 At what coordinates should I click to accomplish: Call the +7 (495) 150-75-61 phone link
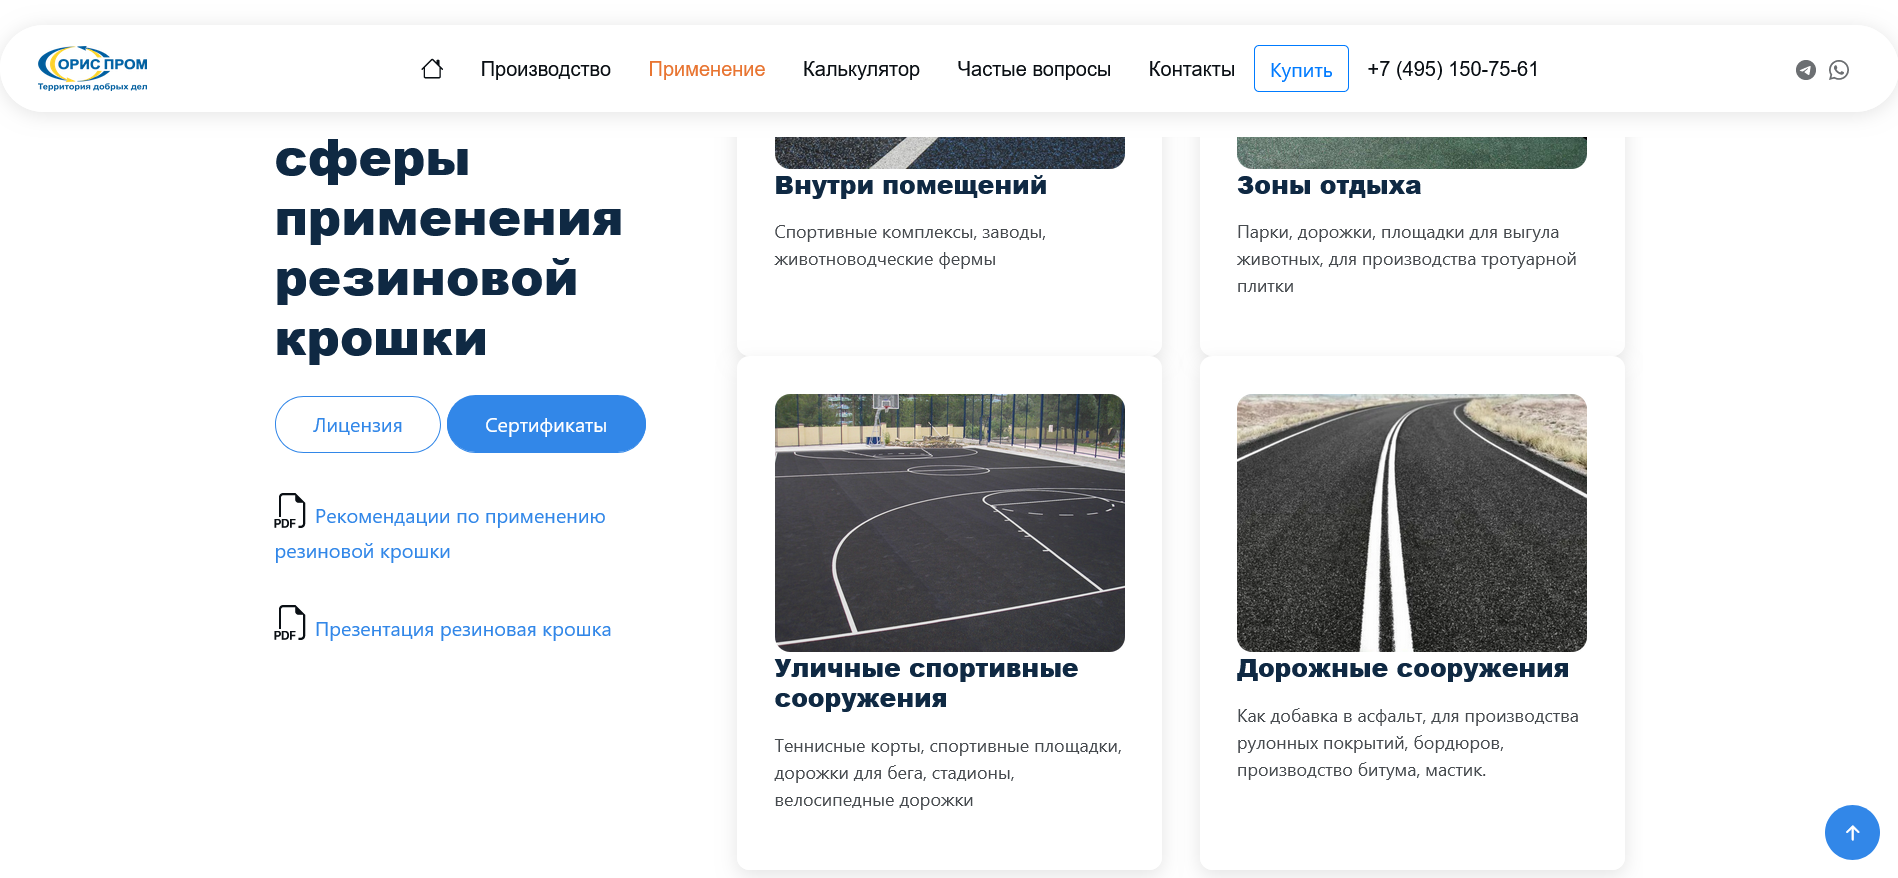[x=1452, y=69]
